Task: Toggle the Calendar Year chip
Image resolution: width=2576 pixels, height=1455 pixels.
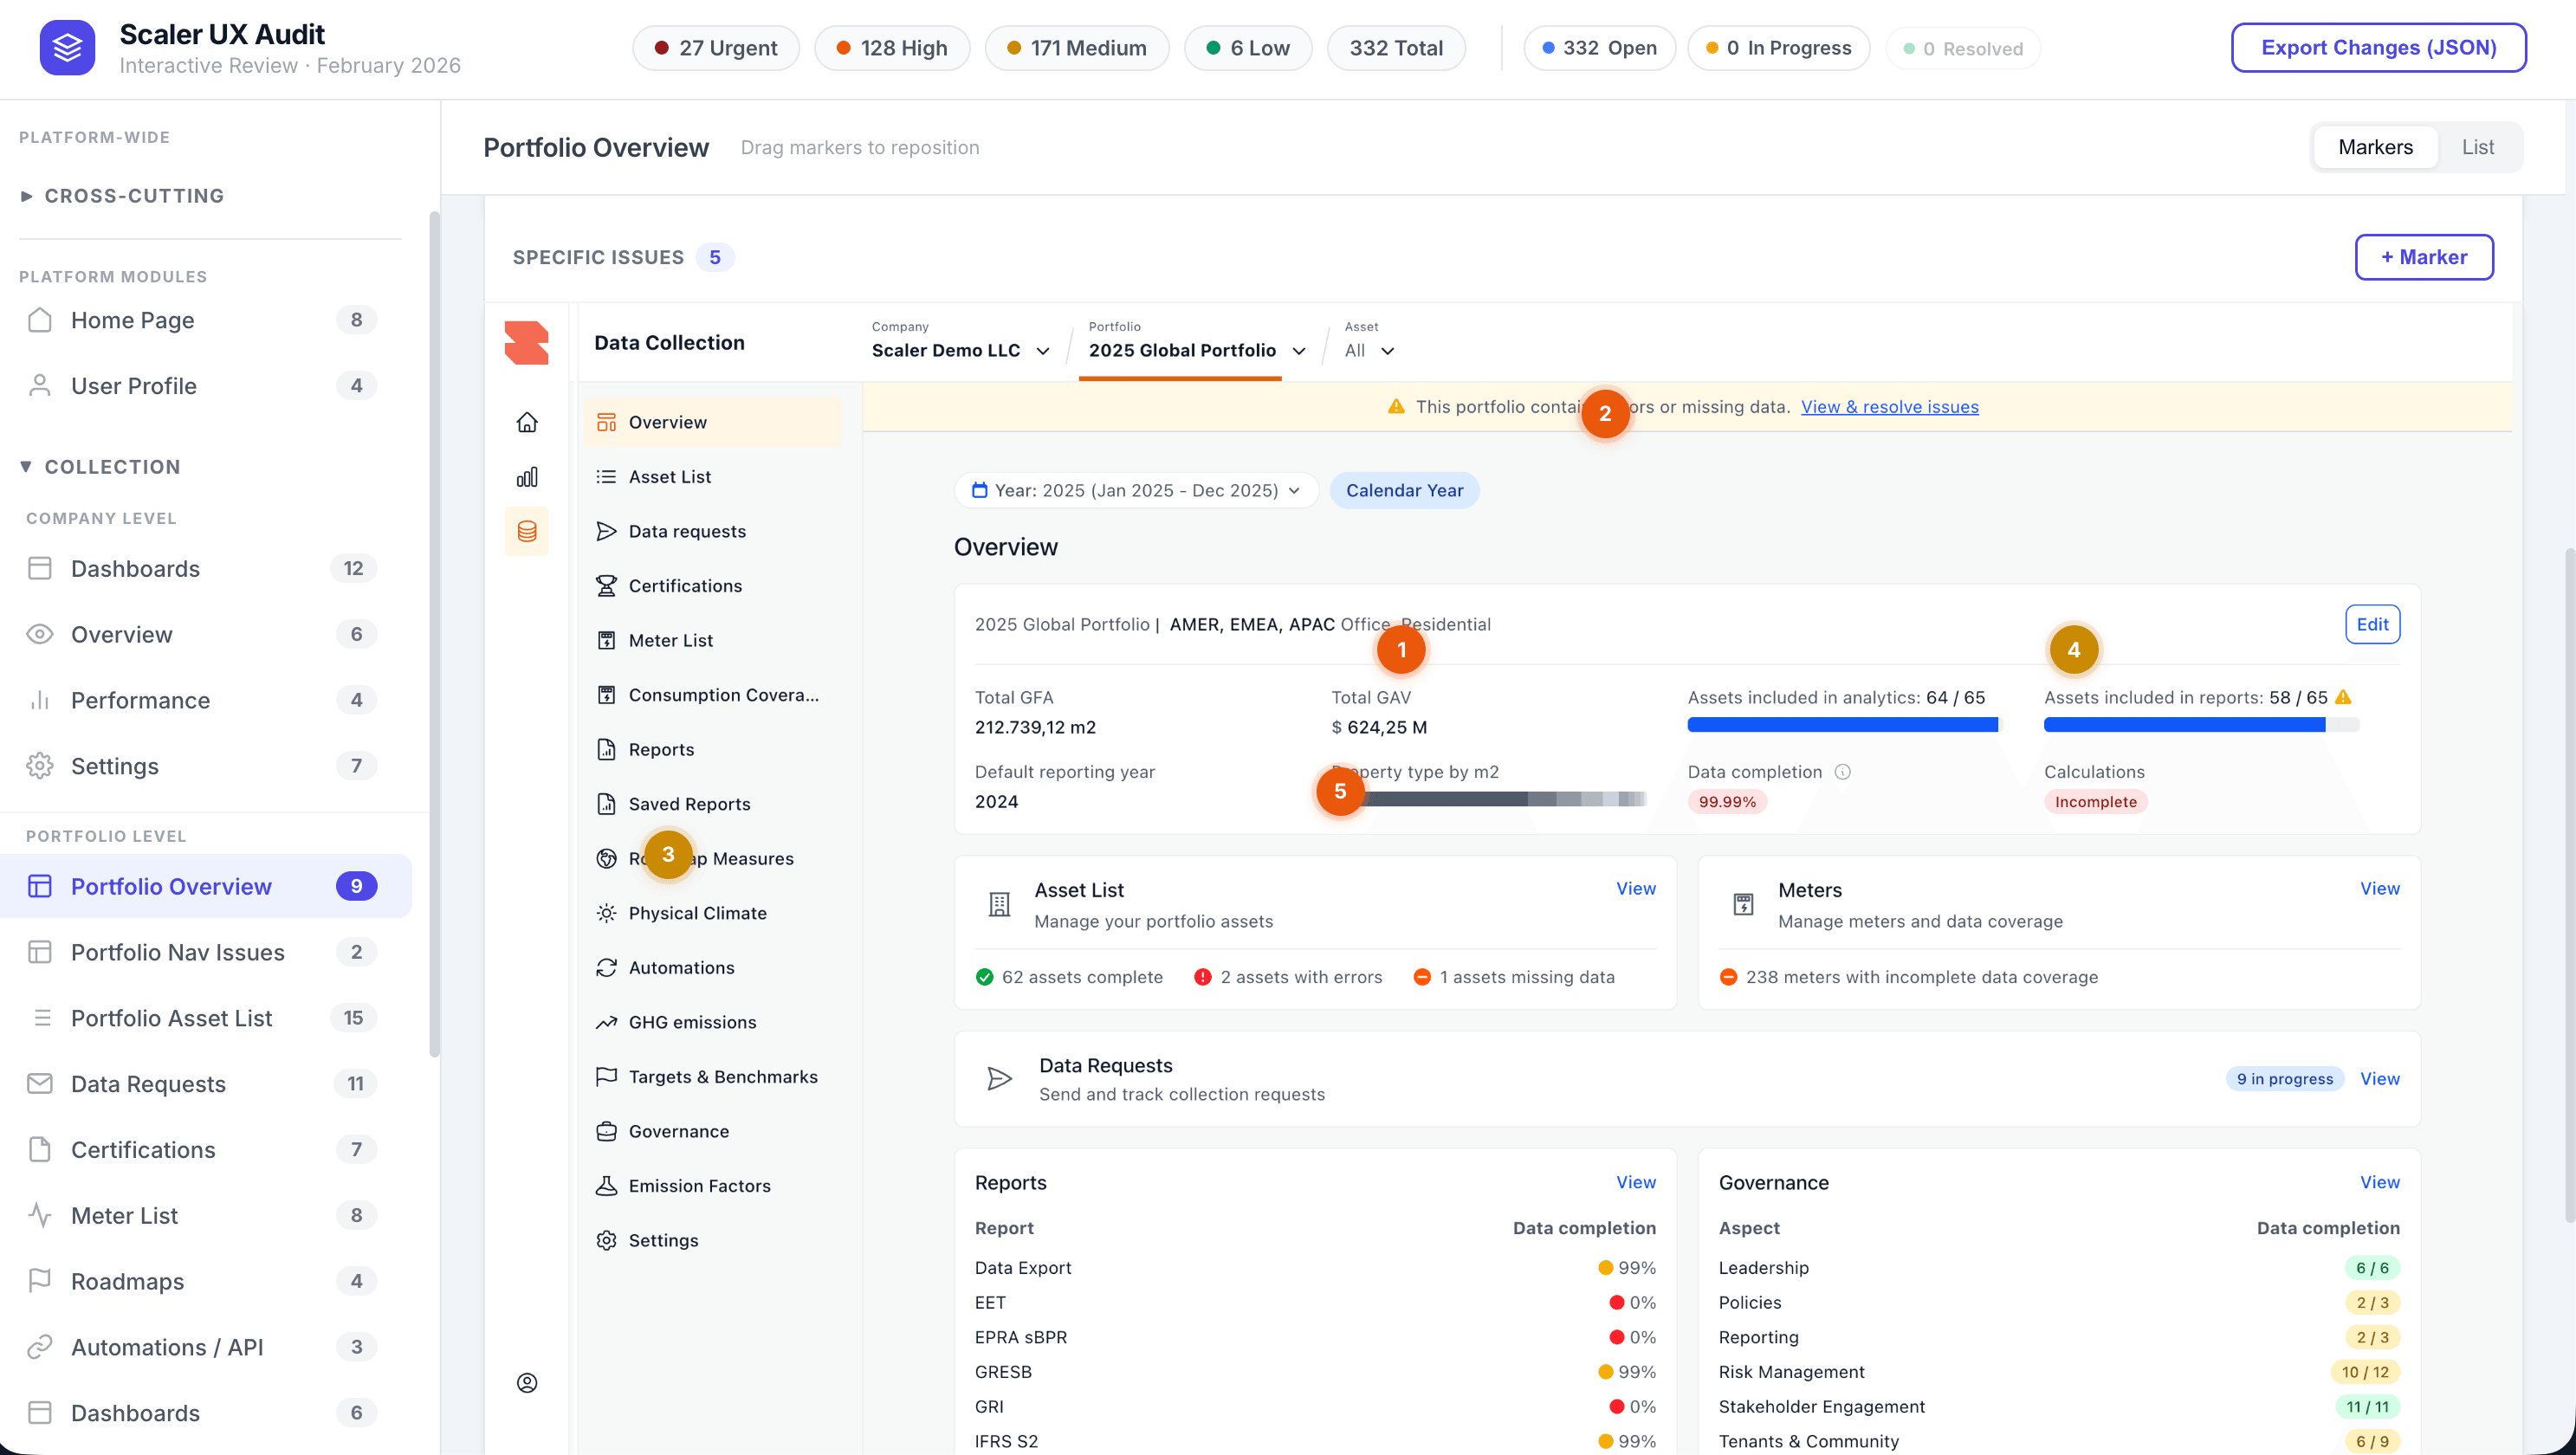Action: click(x=1404, y=490)
